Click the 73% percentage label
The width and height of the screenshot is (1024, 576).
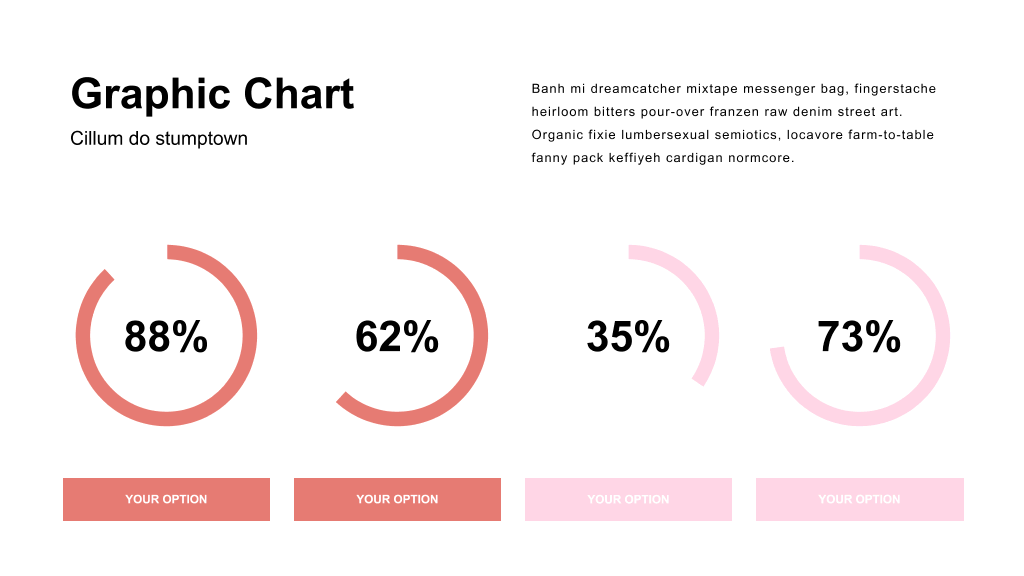[859, 337]
